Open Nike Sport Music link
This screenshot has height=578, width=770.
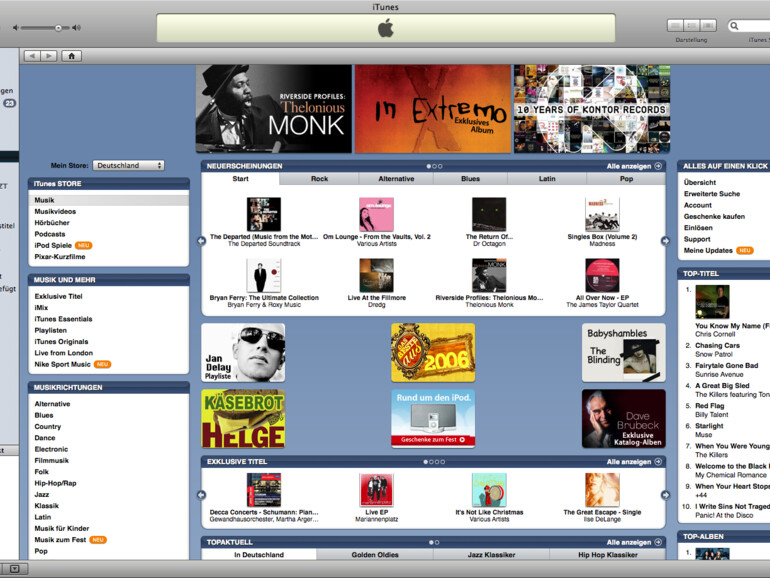pyautogui.click(x=62, y=364)
